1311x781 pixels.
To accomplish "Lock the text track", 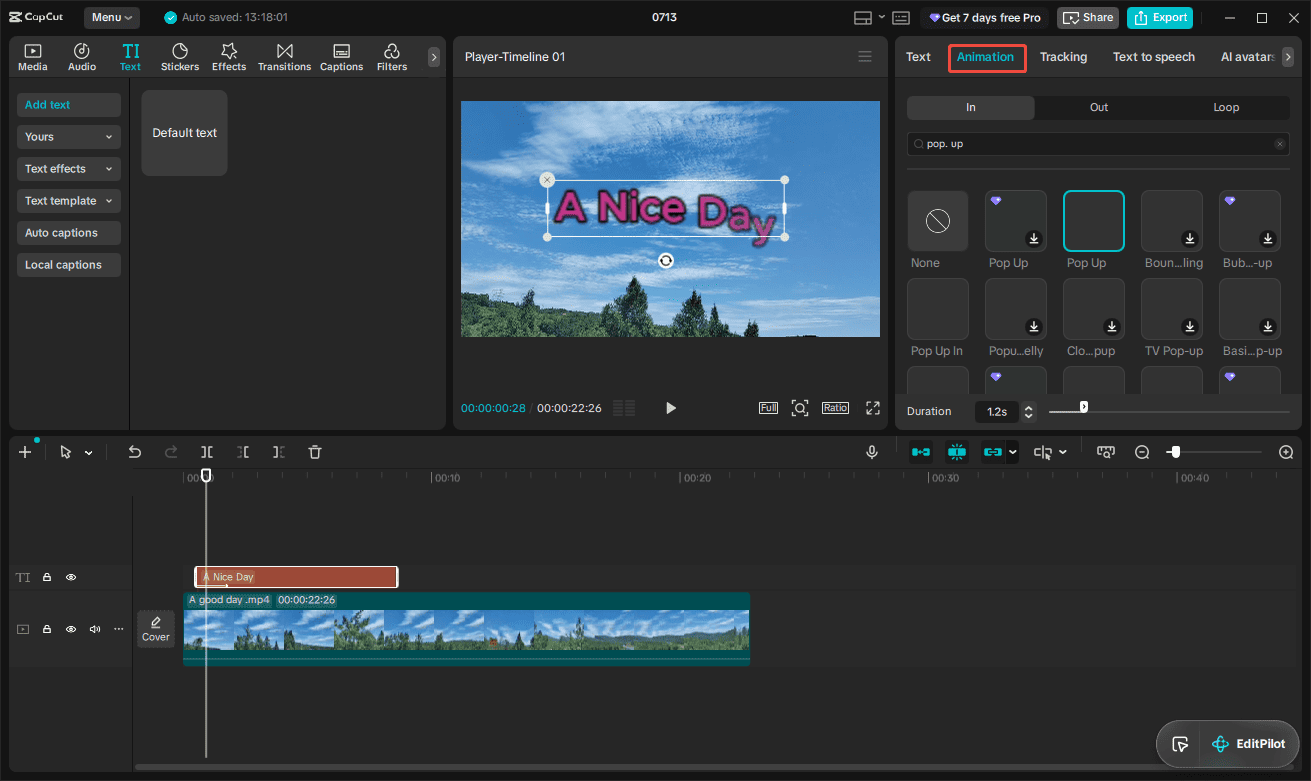I will click(46, 577).
